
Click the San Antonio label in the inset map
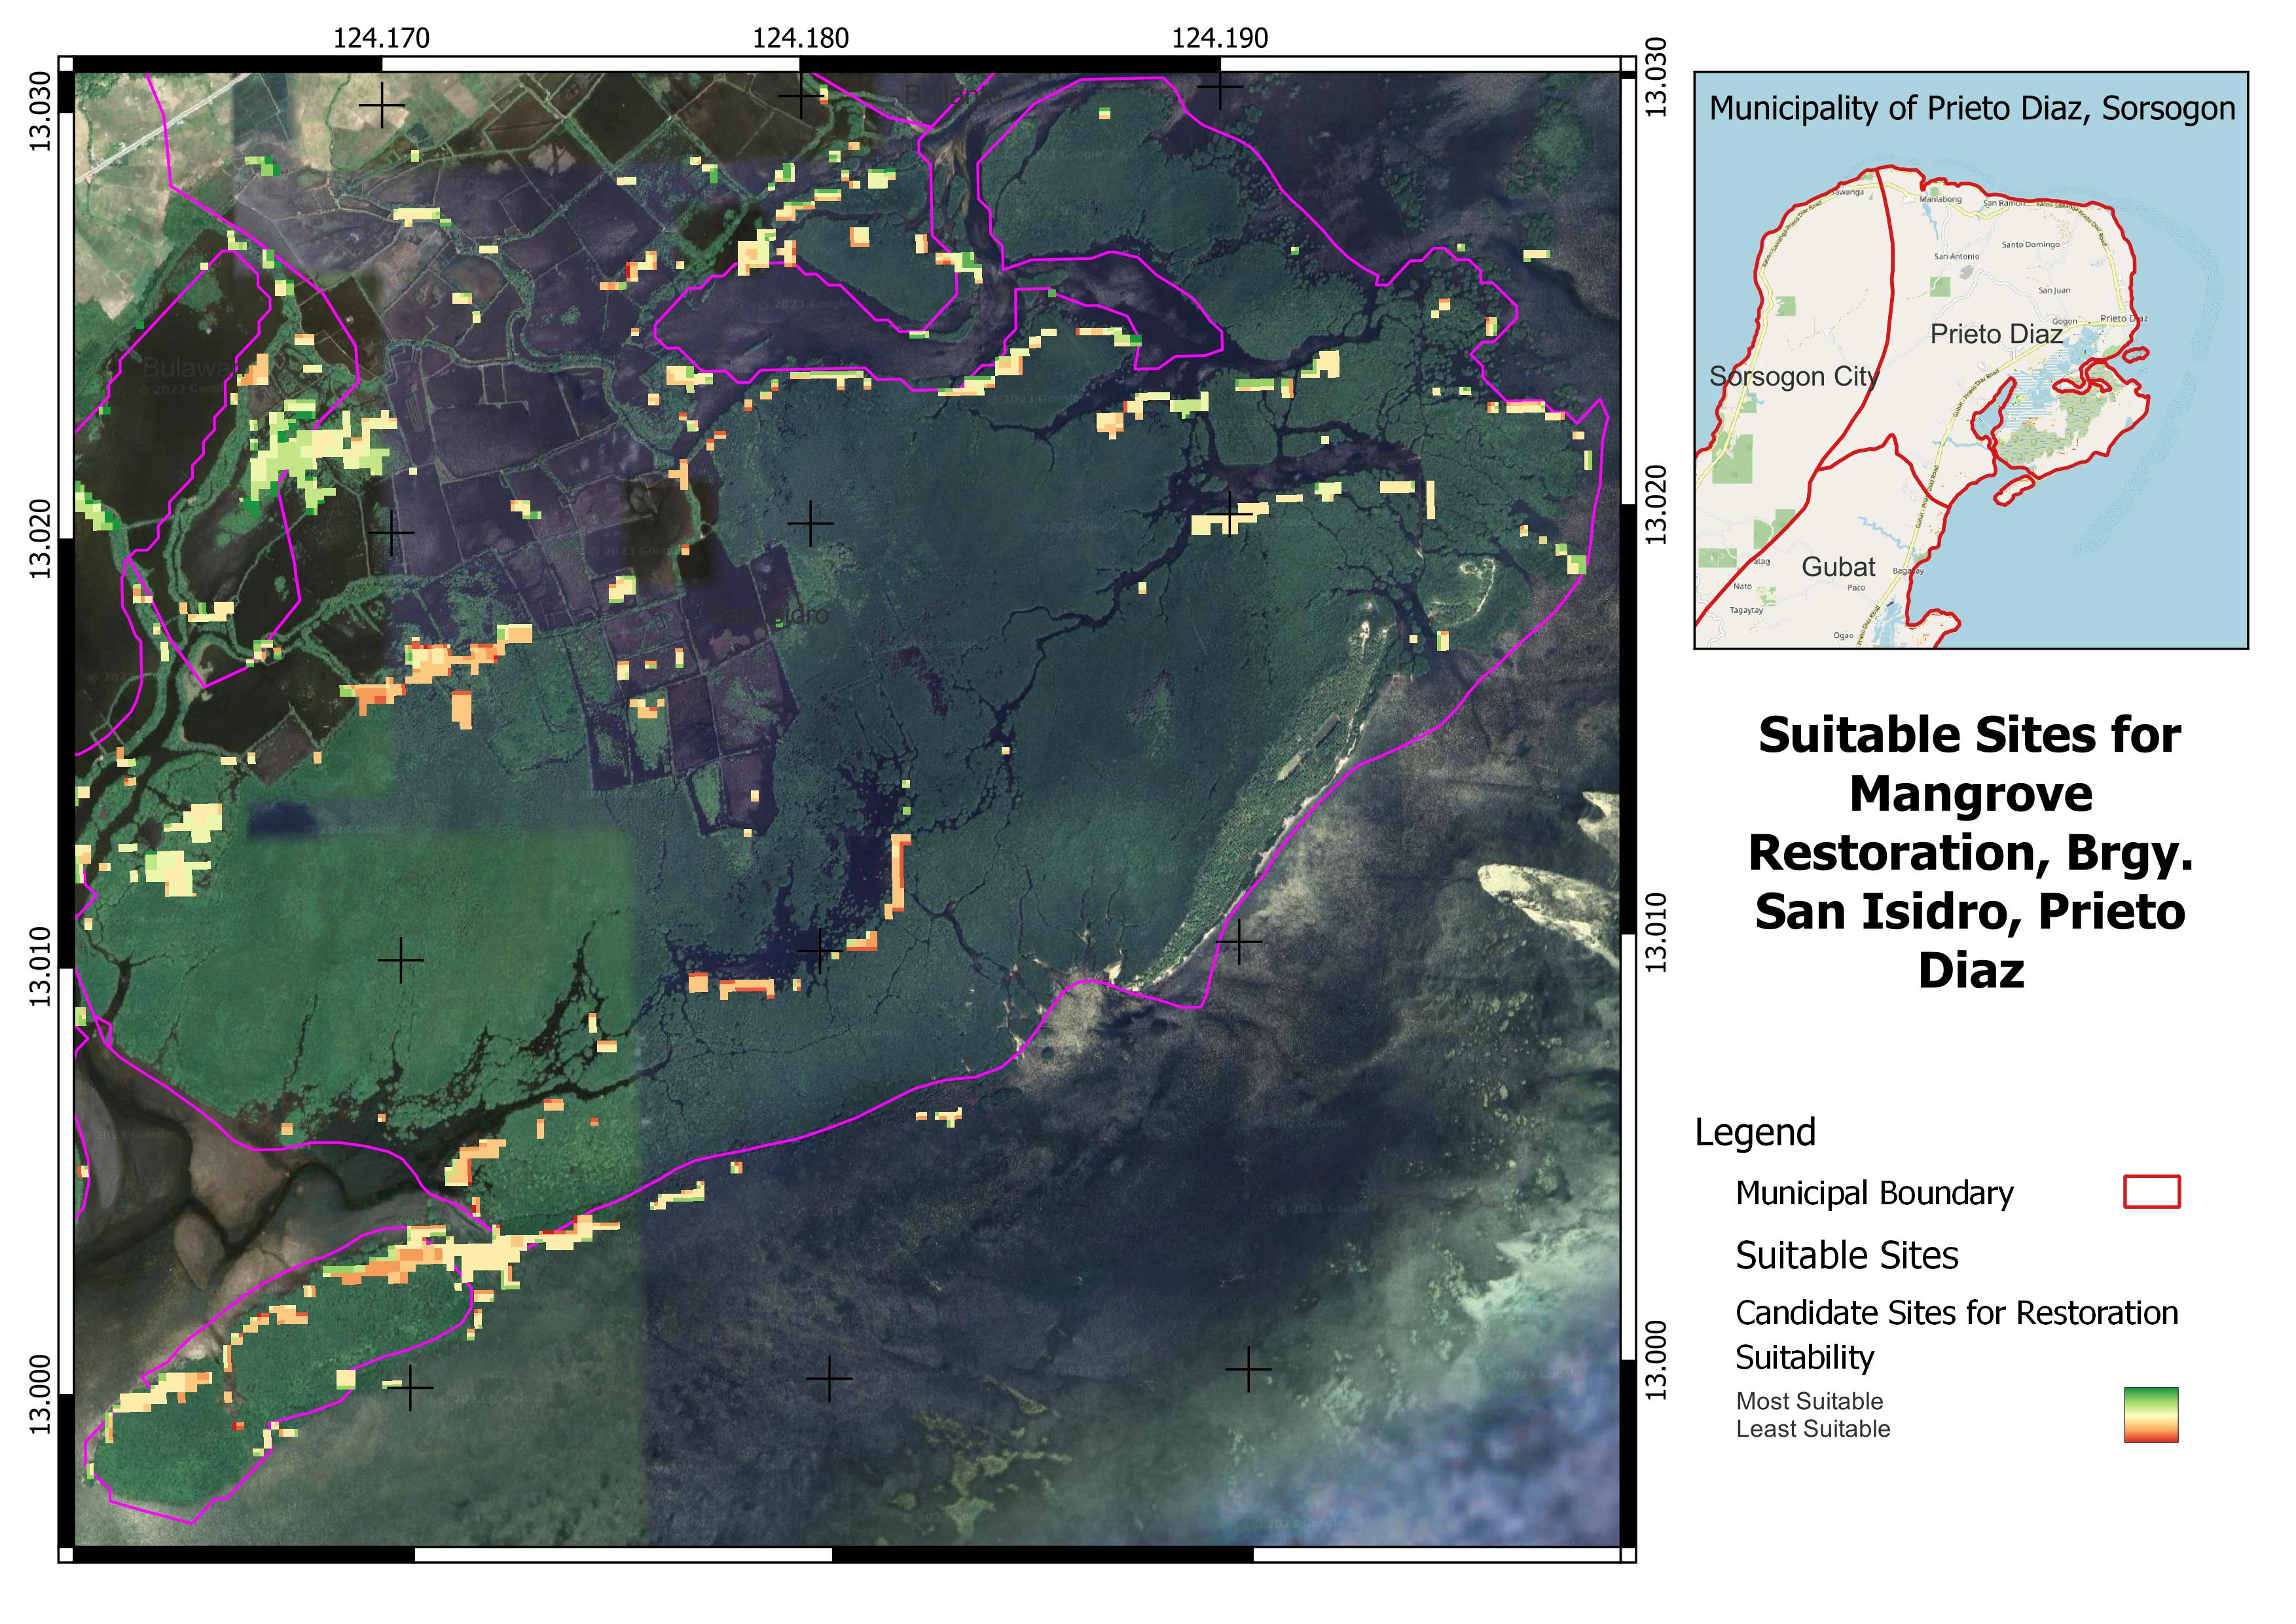[1956, 257]
